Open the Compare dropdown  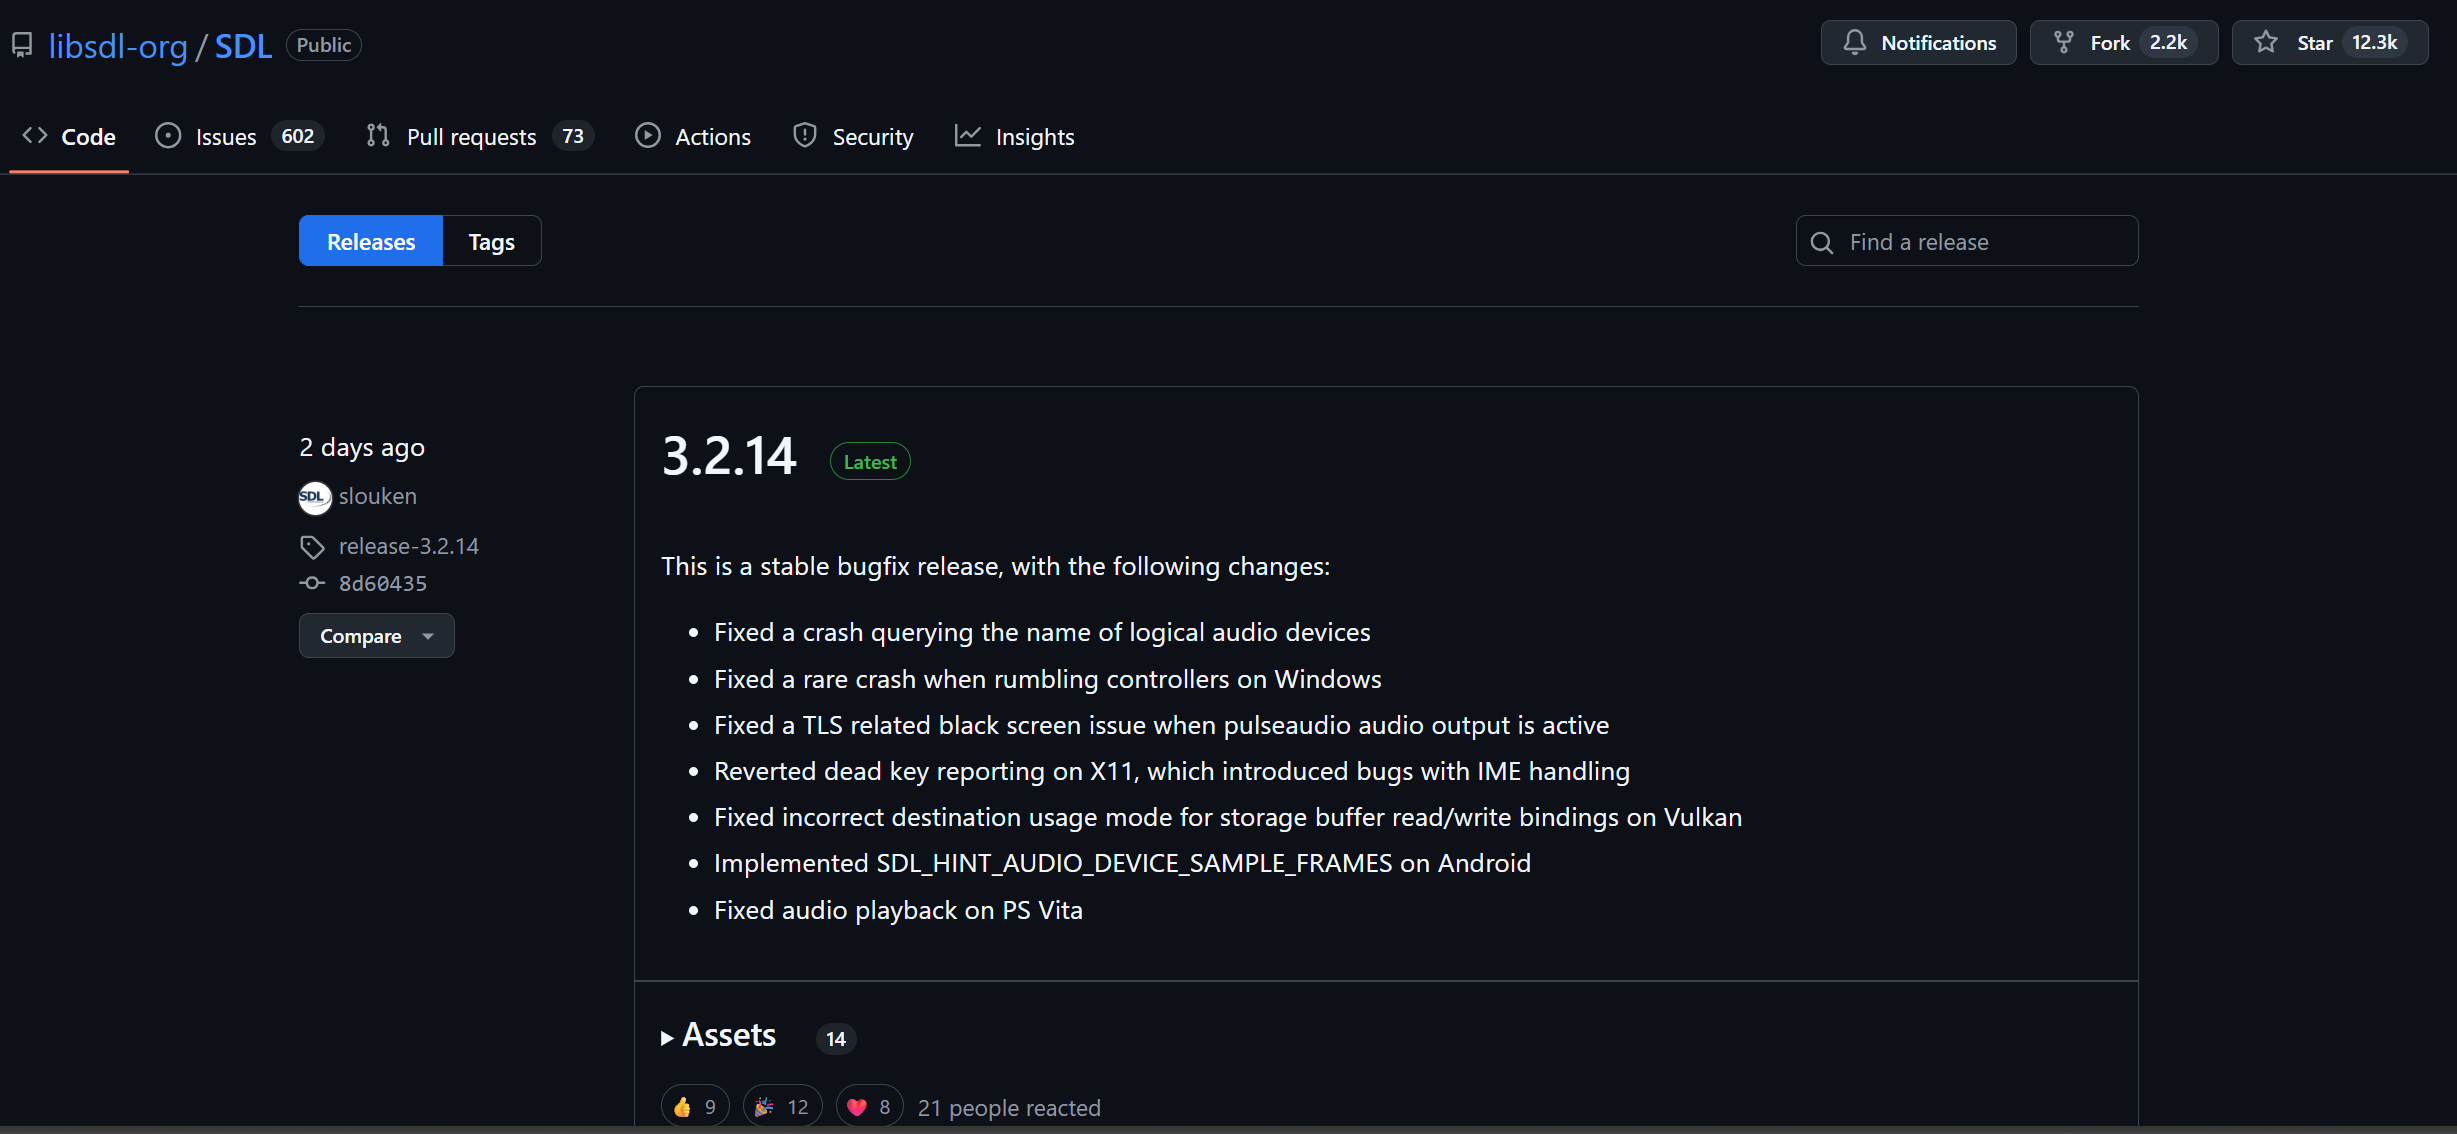377,636
